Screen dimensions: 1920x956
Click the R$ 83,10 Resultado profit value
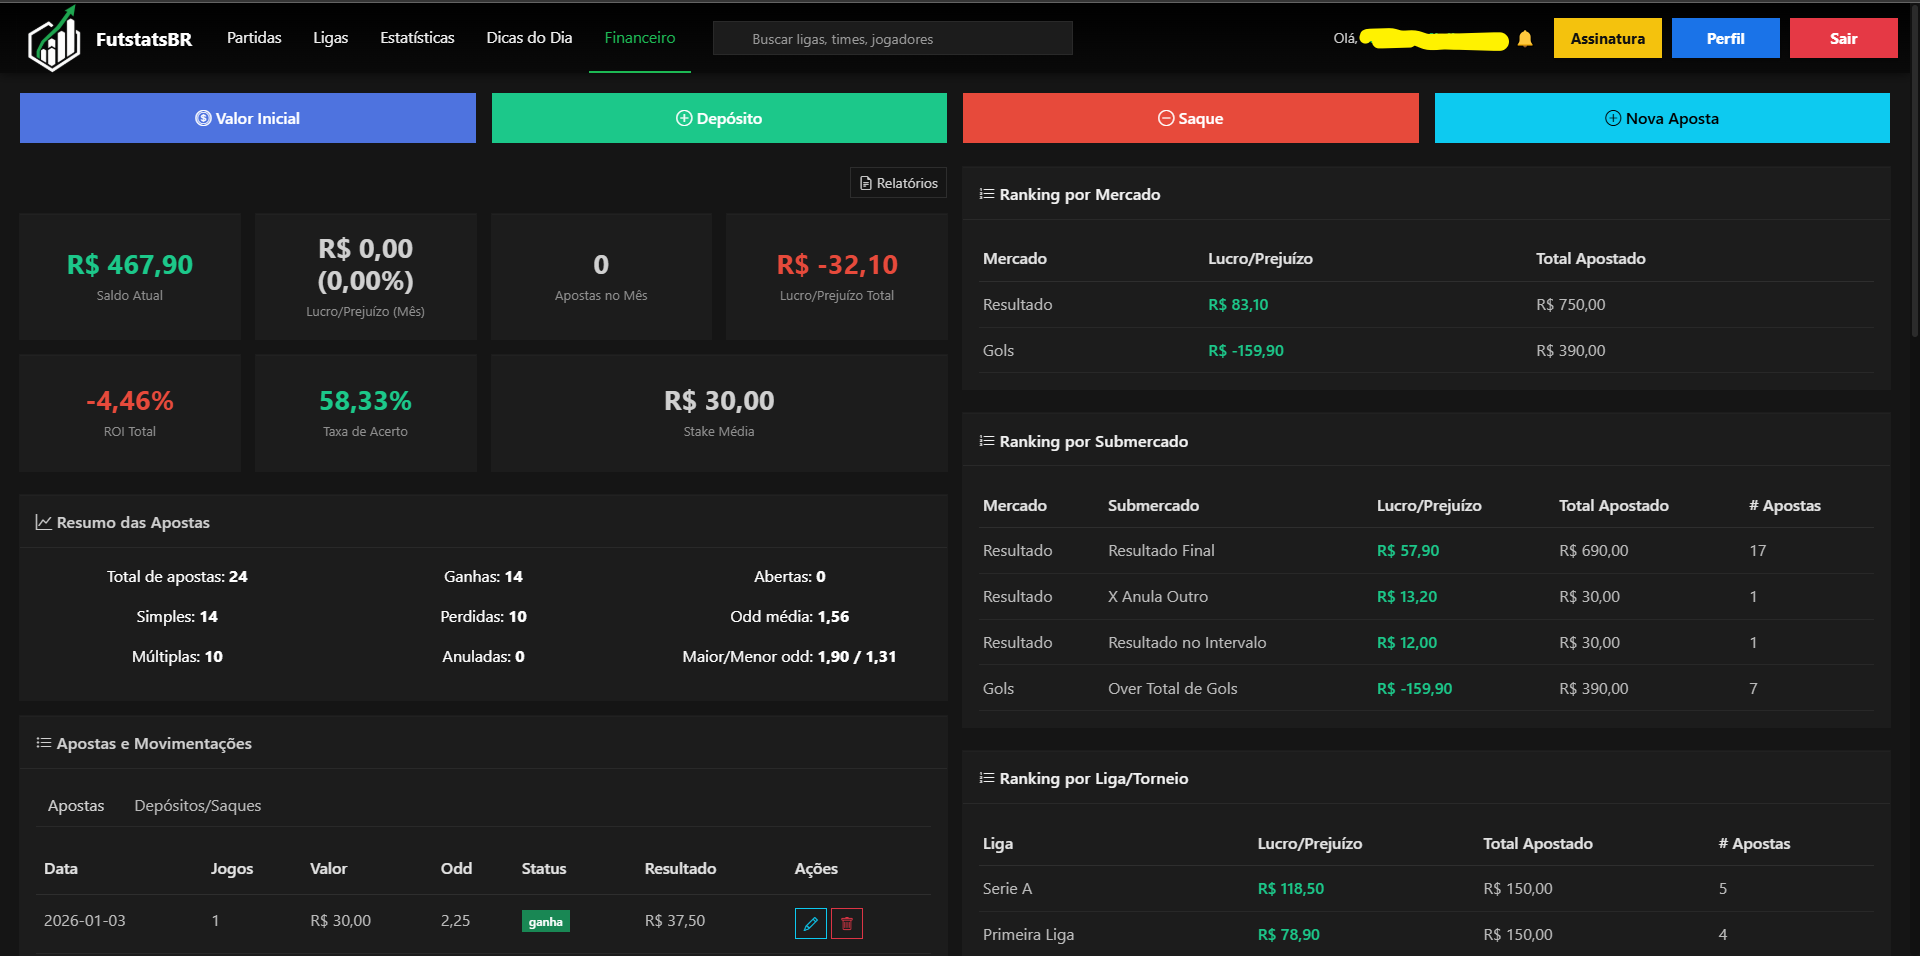(1238, 305)
